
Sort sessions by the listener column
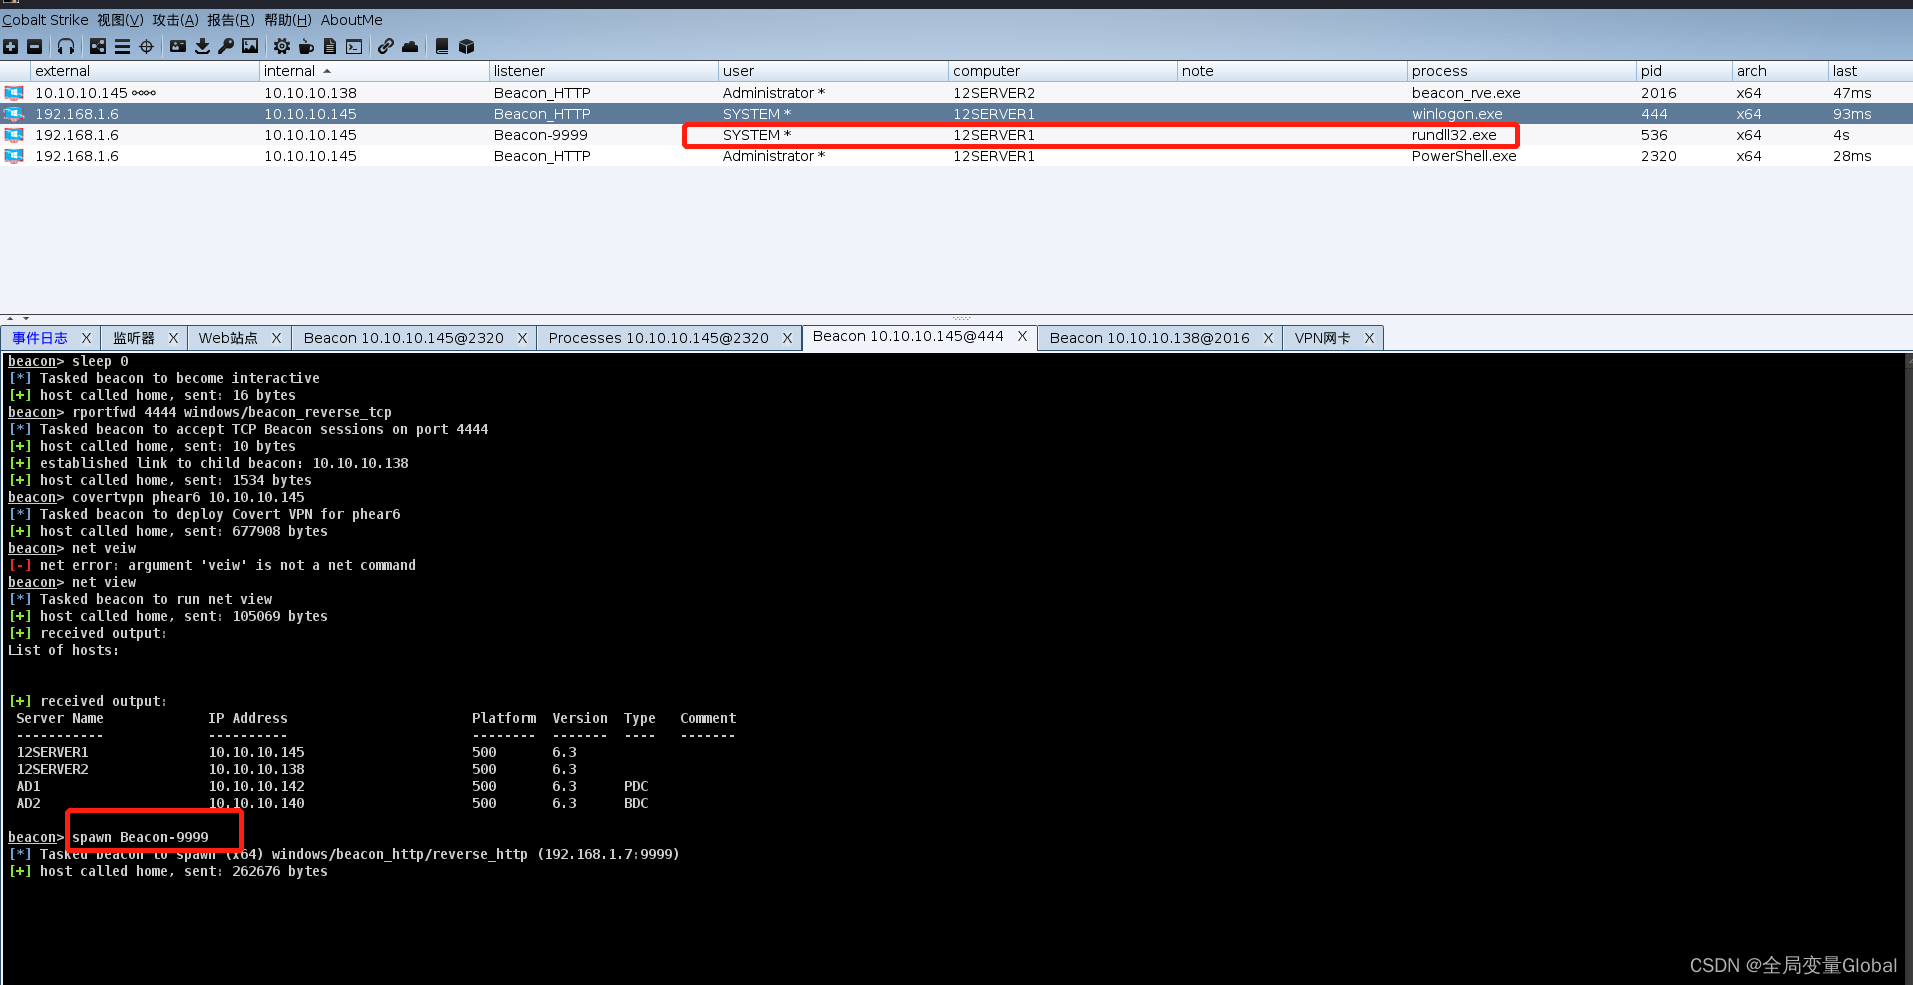(x=603, y=71)
